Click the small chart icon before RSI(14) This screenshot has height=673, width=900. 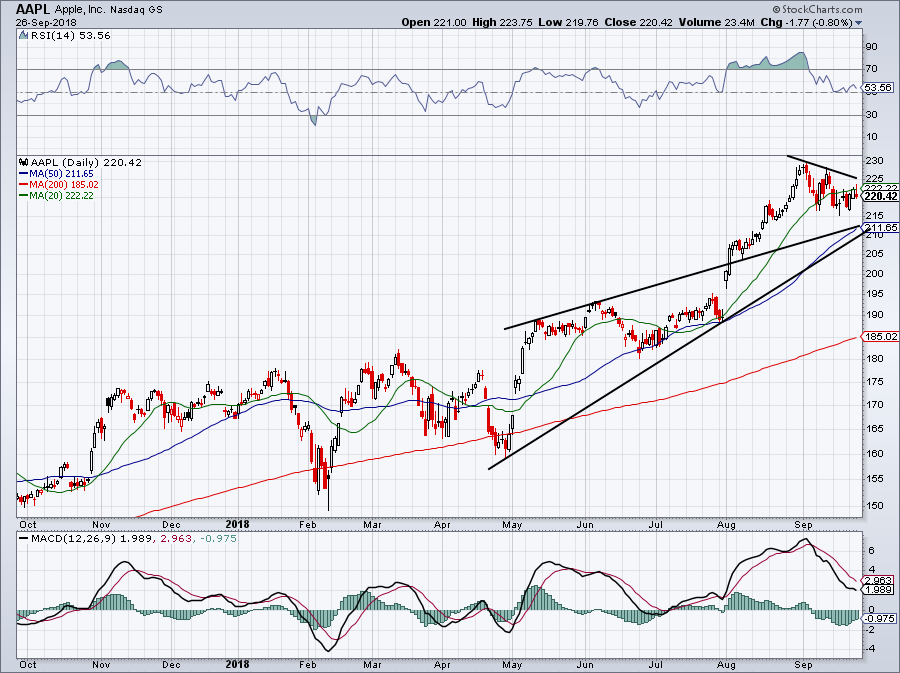[x=23, y=36]
